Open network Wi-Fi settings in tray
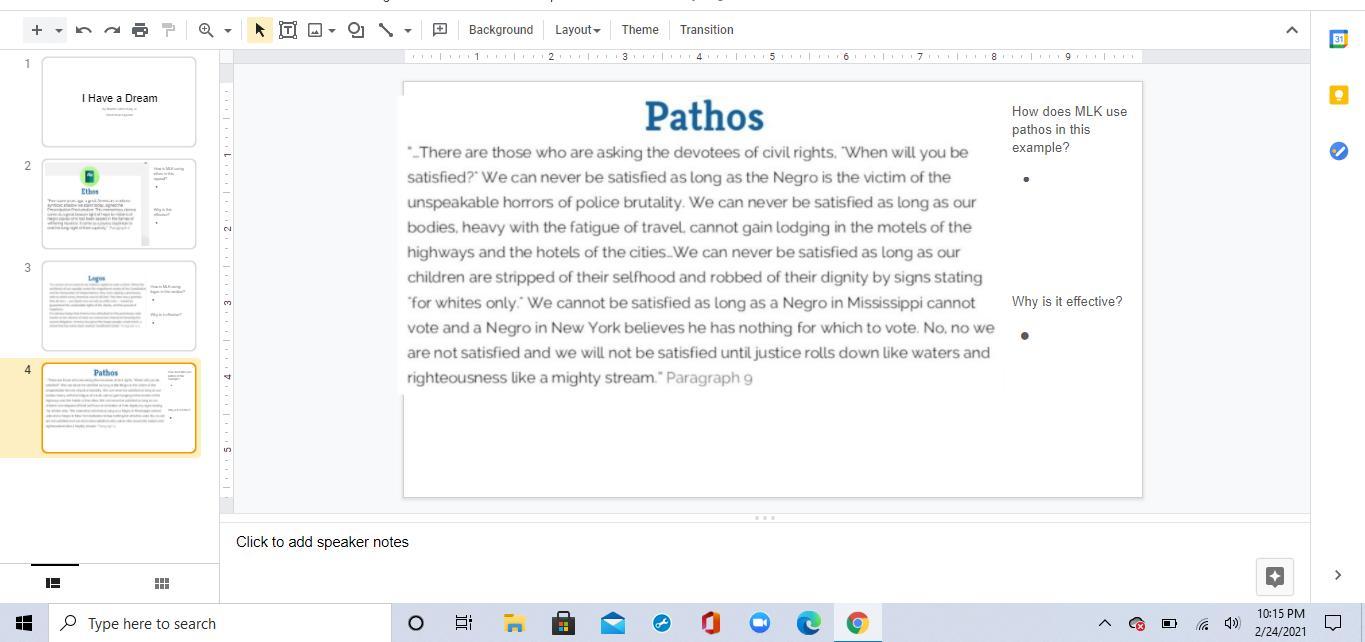Image resolution: width=1365 pixels, height=642 pixels. tap(1203, 623)
